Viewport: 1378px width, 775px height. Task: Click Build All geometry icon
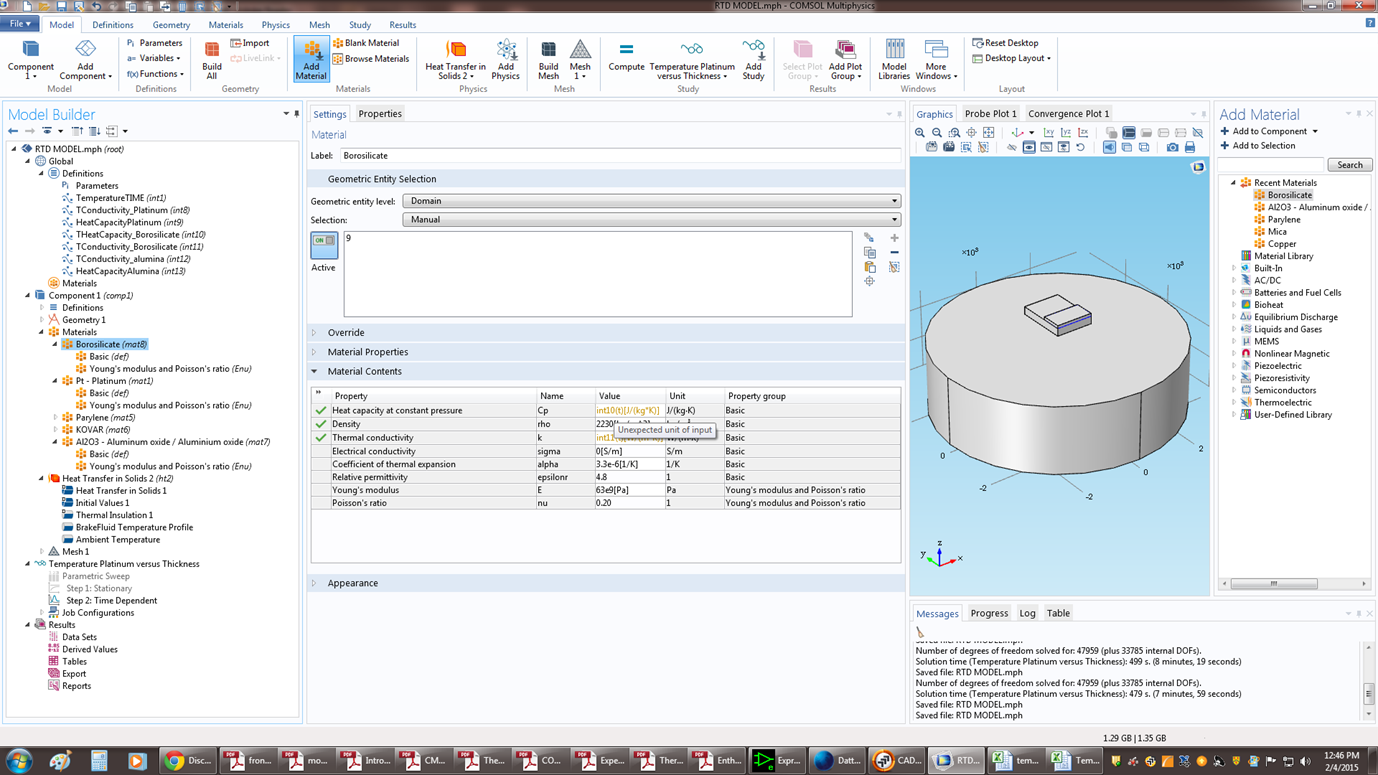(212, 60)
